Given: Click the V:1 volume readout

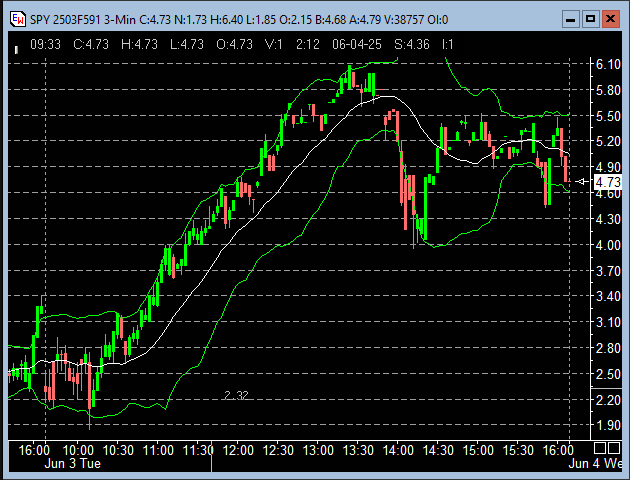Looking at the screenshot, I should (274, 44).
